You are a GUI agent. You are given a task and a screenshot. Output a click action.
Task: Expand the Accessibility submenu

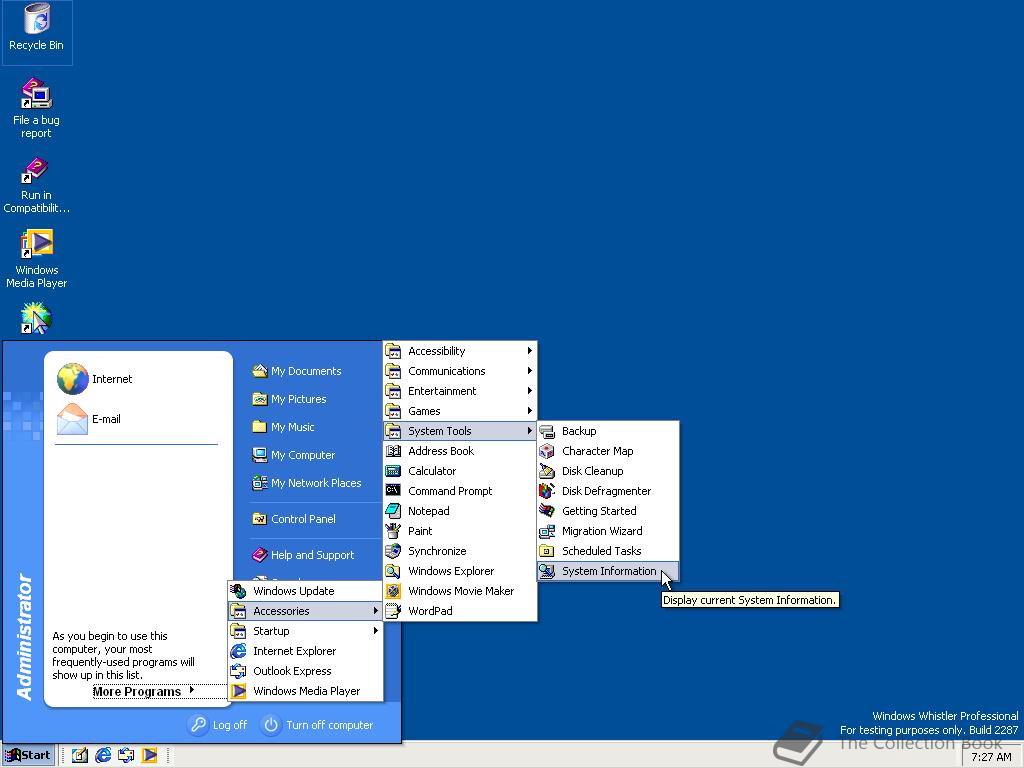point(460,351)
